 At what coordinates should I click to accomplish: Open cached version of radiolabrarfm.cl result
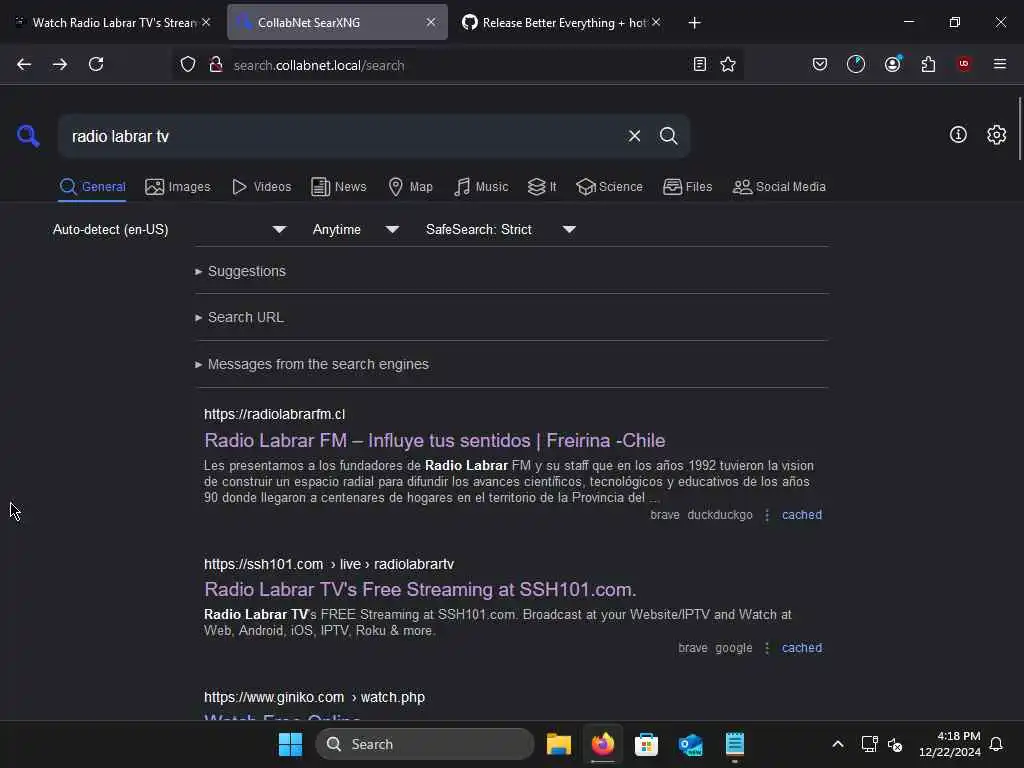[801, 515]
